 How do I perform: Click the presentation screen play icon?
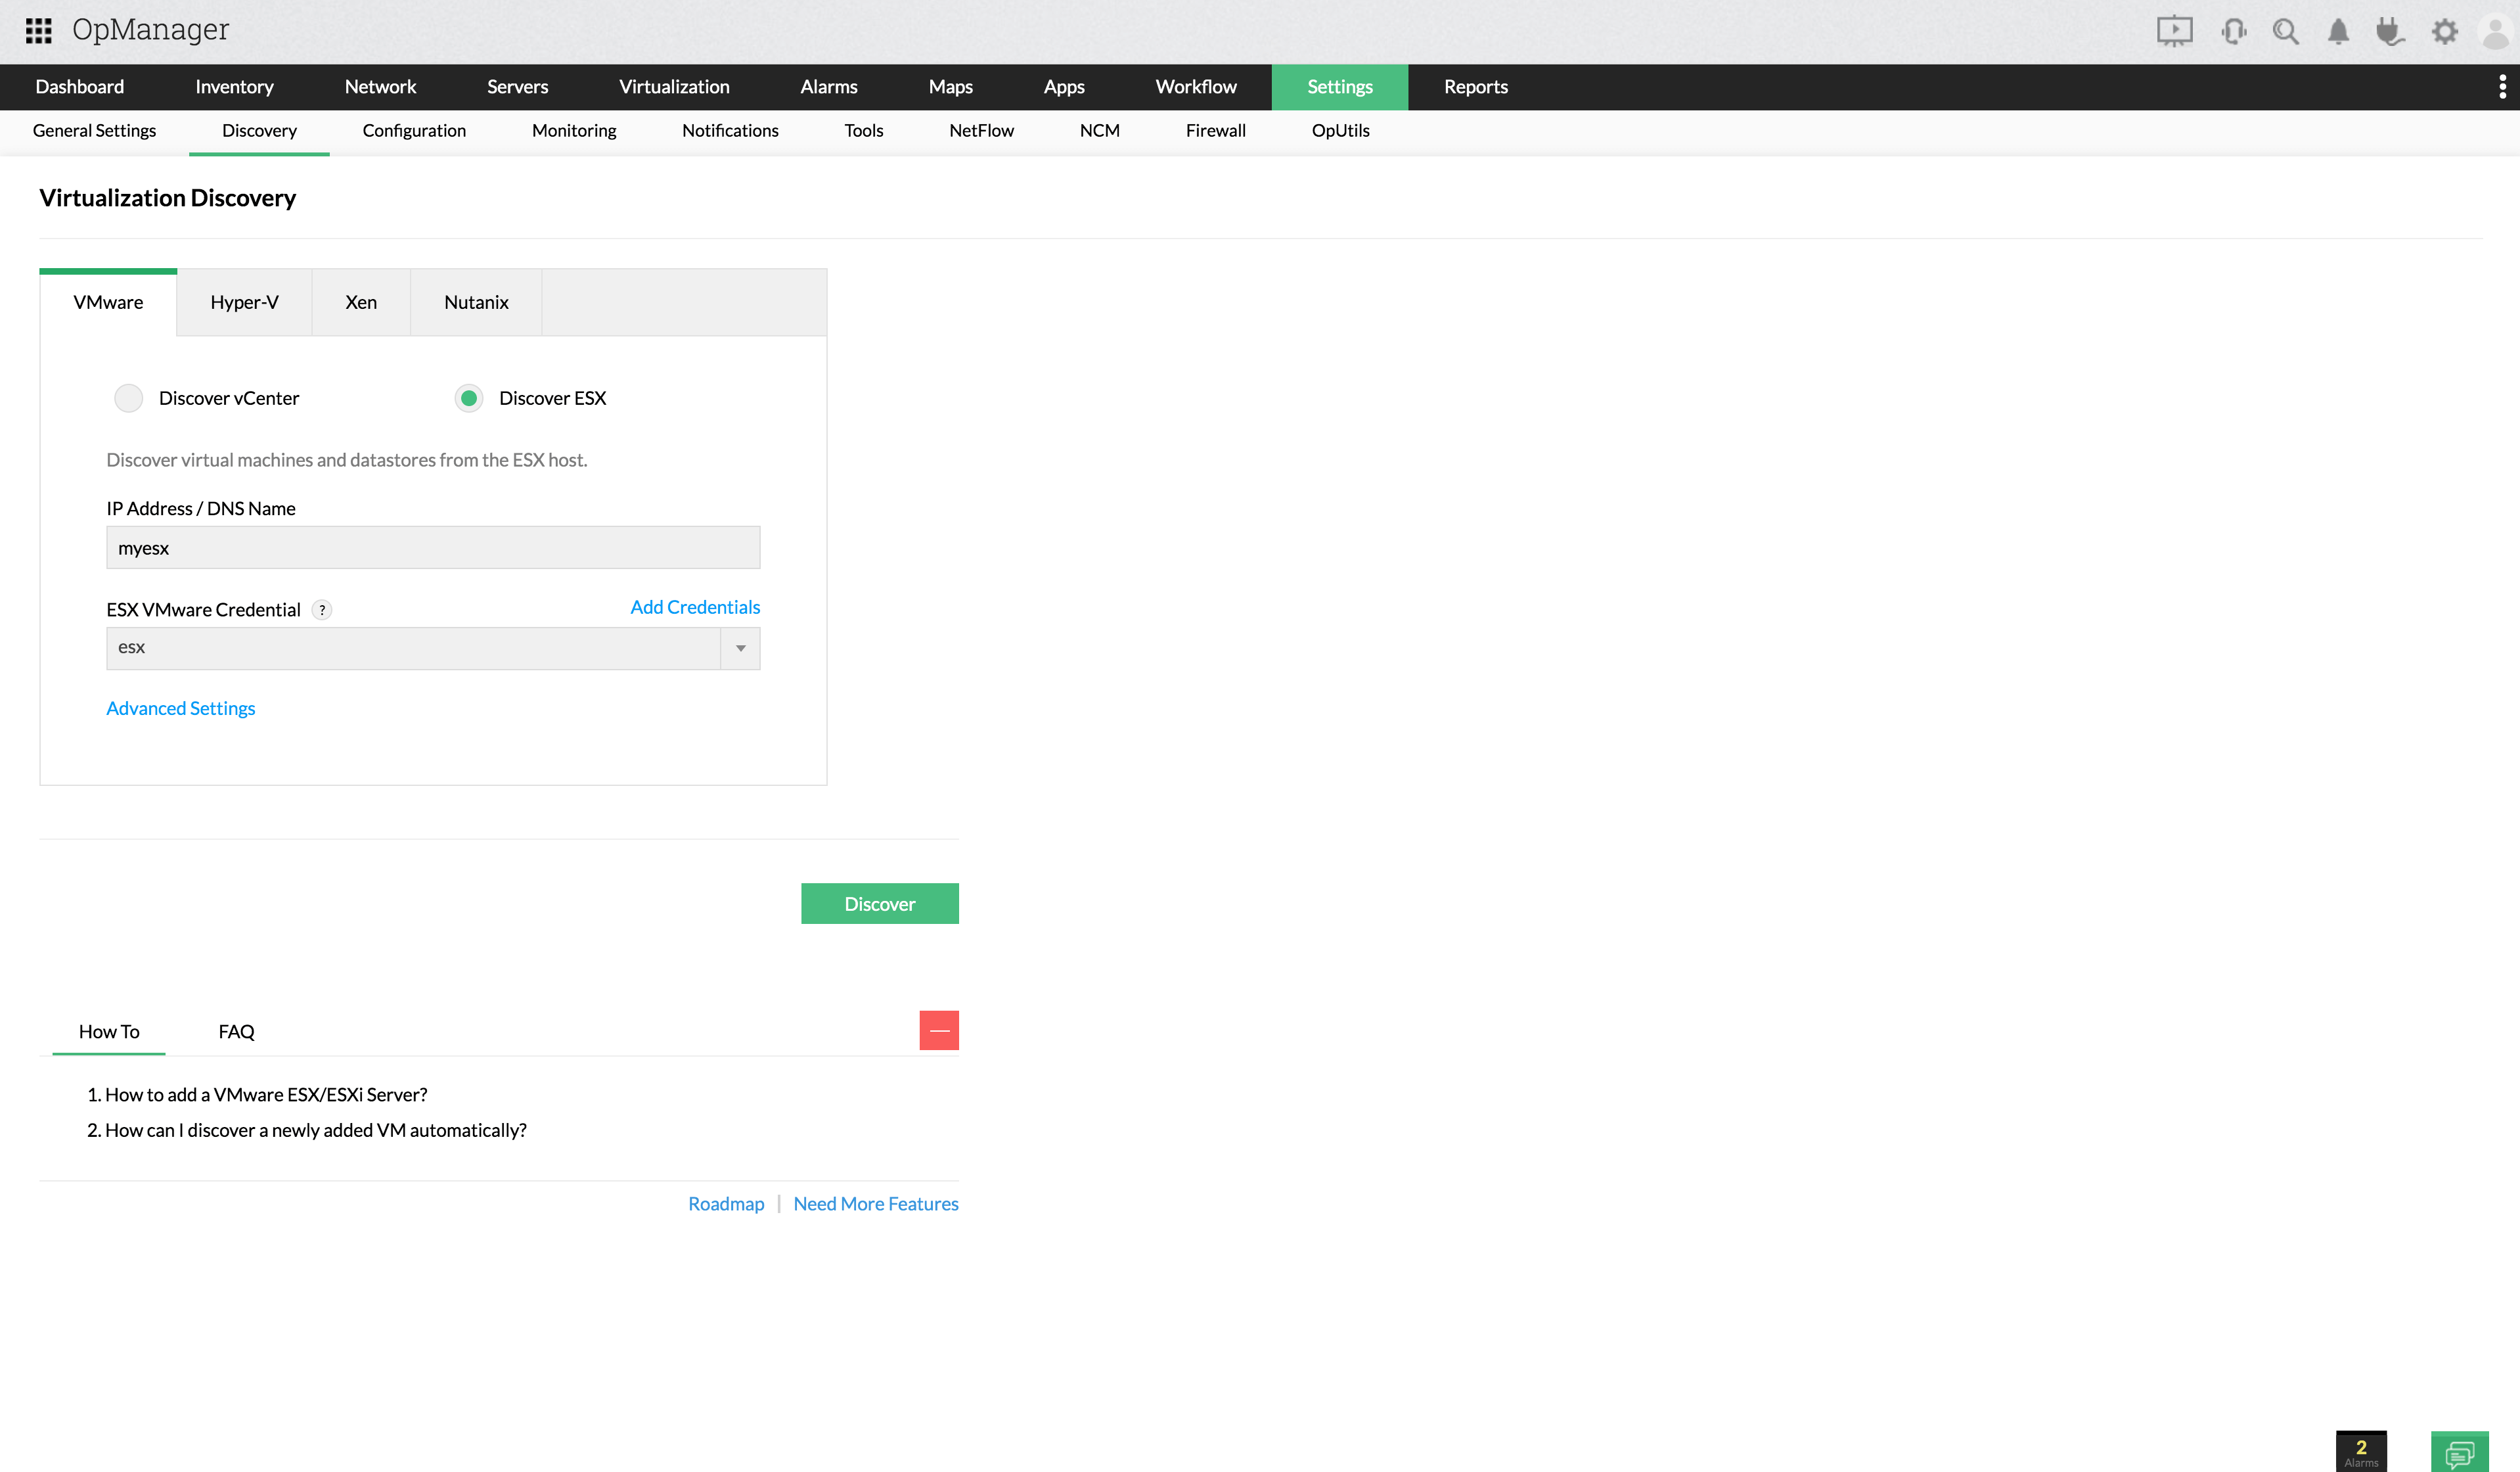click(2174, 31)
